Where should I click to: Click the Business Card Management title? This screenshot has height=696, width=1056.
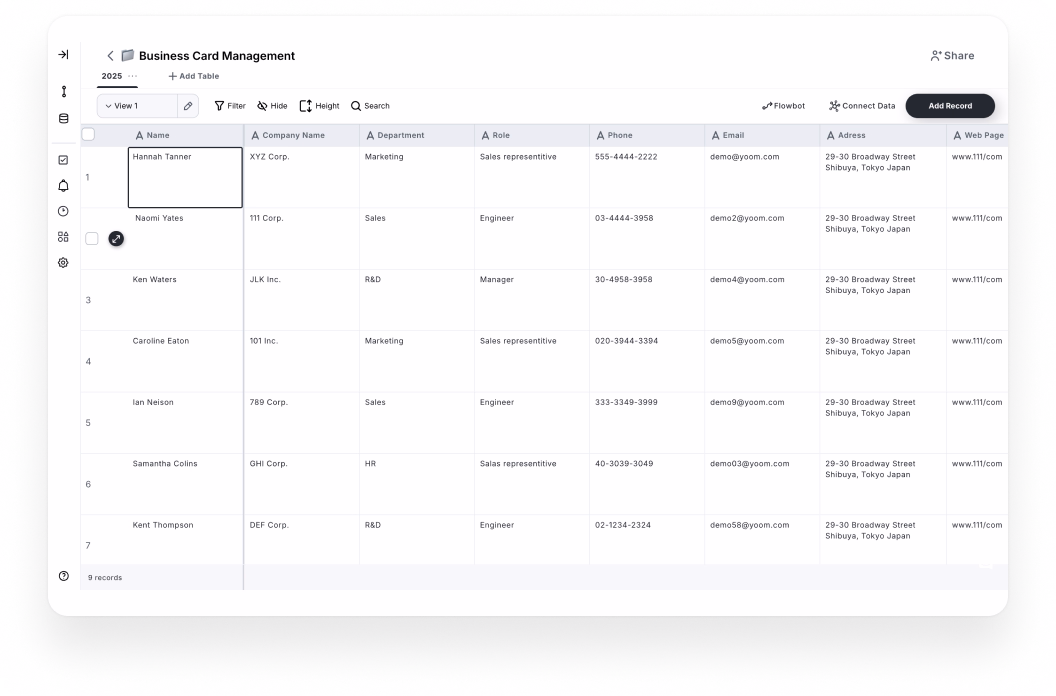pyautogui.click(x=217, y=56)
